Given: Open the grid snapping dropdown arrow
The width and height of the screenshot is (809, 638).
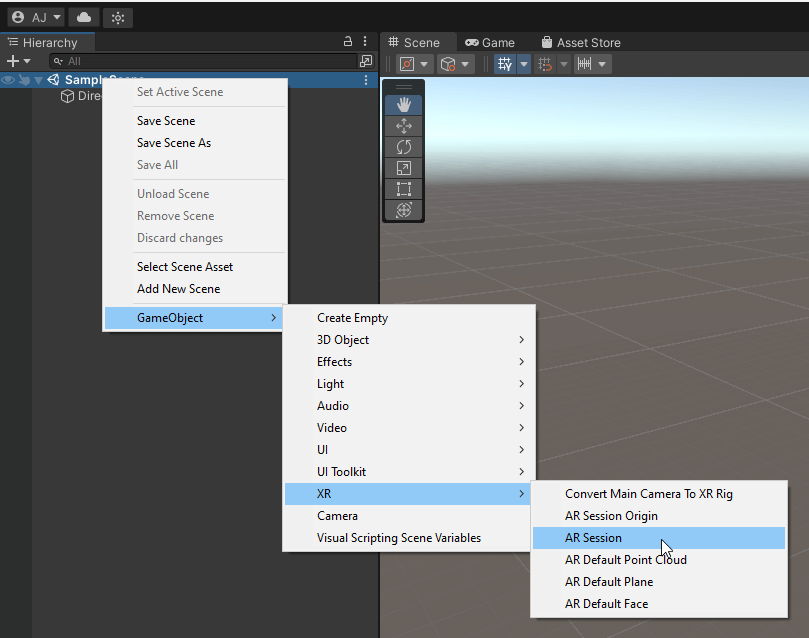Looking at the screenshot, I should (563, 64).
